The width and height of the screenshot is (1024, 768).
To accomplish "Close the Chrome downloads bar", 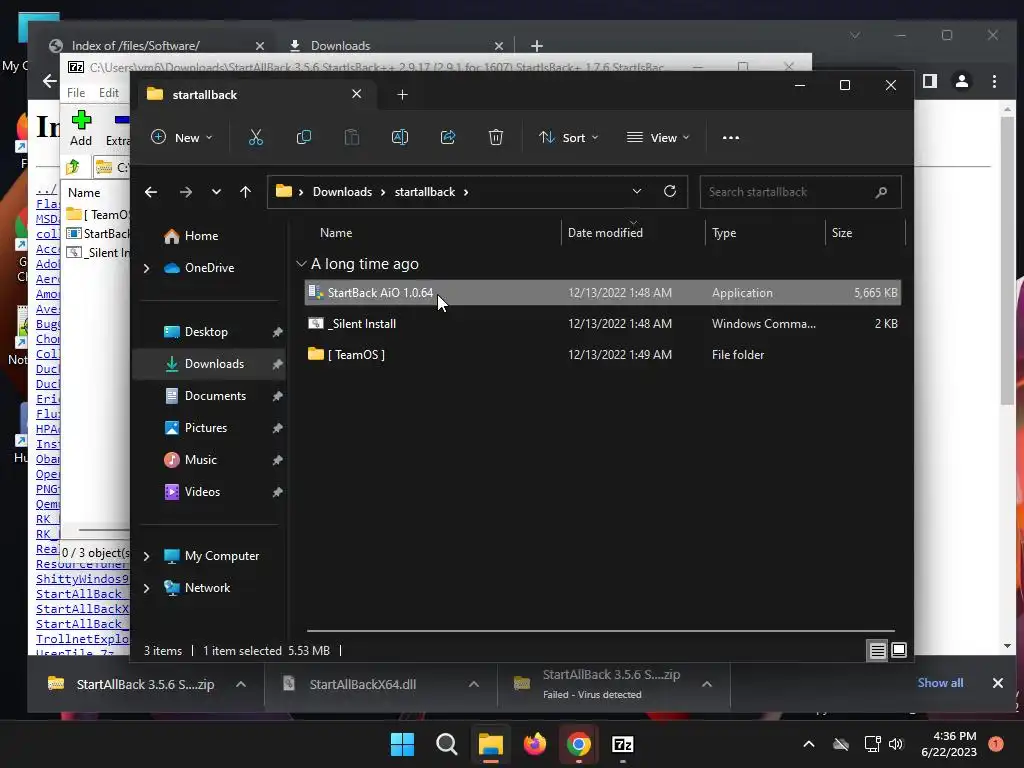I will click(x=998, y=683).
